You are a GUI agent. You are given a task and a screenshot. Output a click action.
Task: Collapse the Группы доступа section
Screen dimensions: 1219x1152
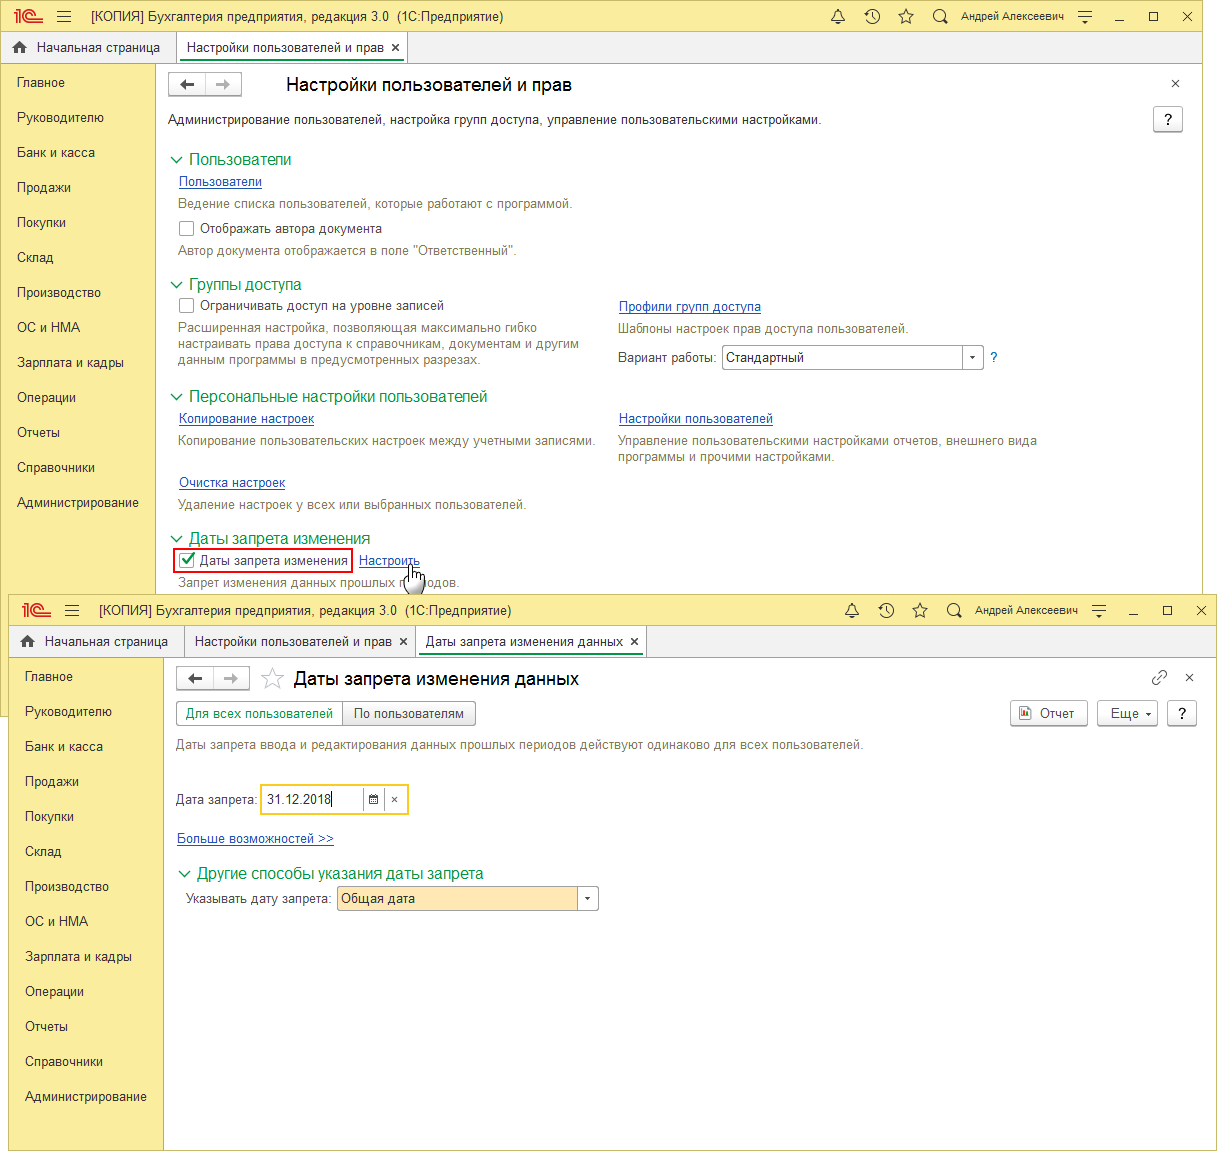point(177,285)
